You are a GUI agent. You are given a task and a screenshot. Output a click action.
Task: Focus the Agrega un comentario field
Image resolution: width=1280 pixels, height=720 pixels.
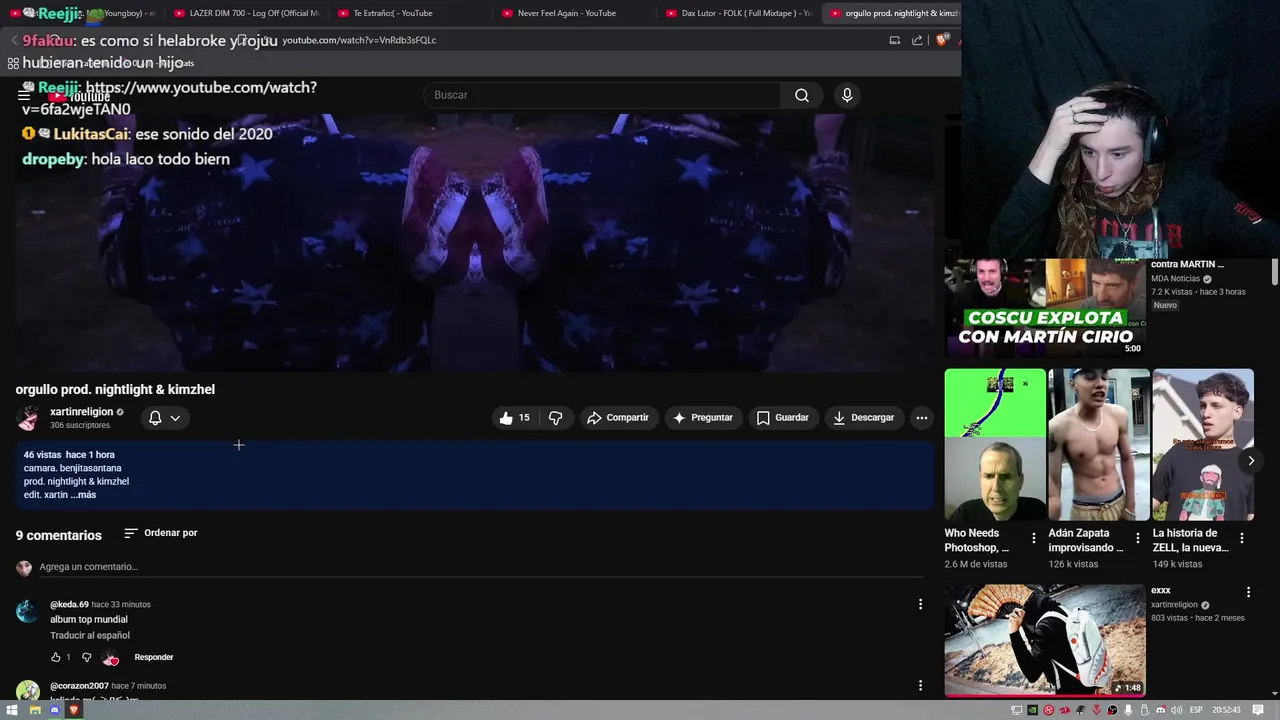[x=480, y=567]
